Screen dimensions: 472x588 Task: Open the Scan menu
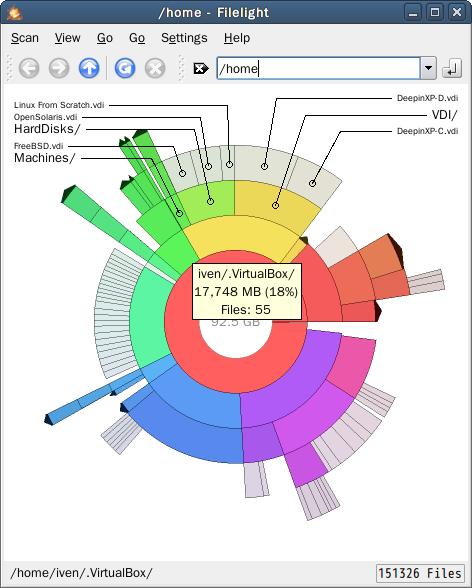(x=25, y=38)
